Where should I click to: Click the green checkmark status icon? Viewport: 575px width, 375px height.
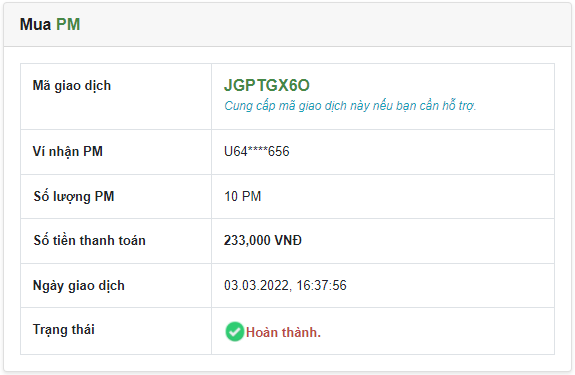tap(234, 332)
